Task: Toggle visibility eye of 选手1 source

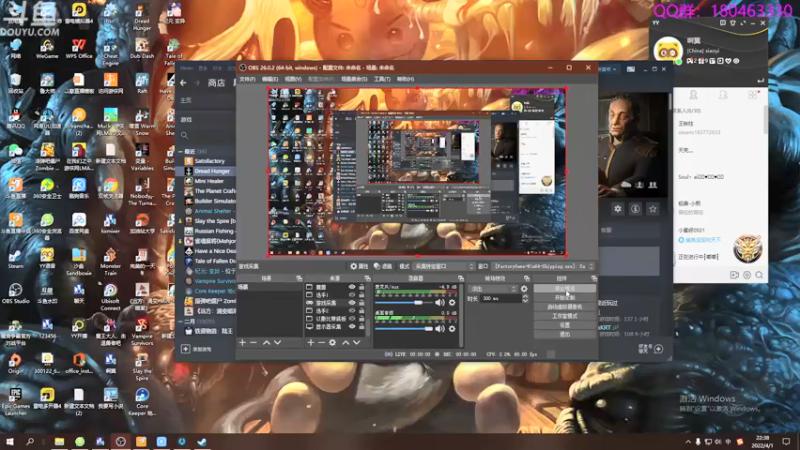Action: point(352,295)
